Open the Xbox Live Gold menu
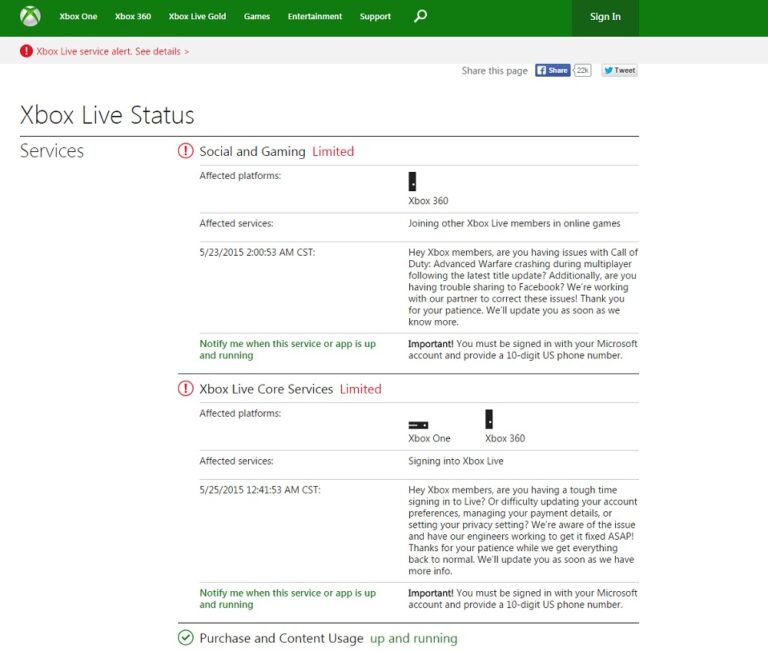The width and height of the screenshot is (768, 651). pos(197,16)
